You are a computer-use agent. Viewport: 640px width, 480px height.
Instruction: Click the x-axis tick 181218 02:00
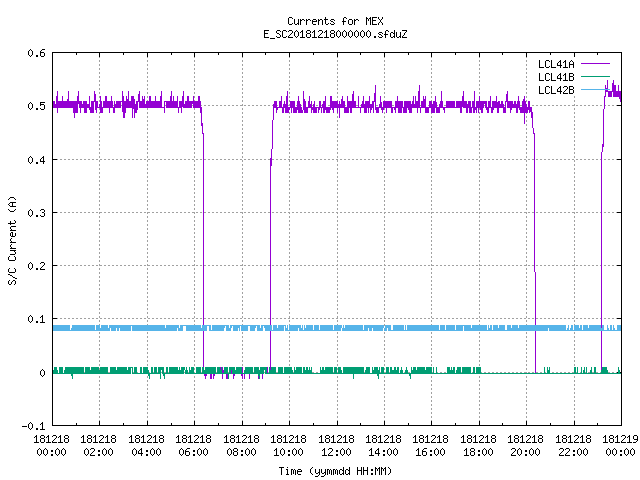tap(98, 446)
